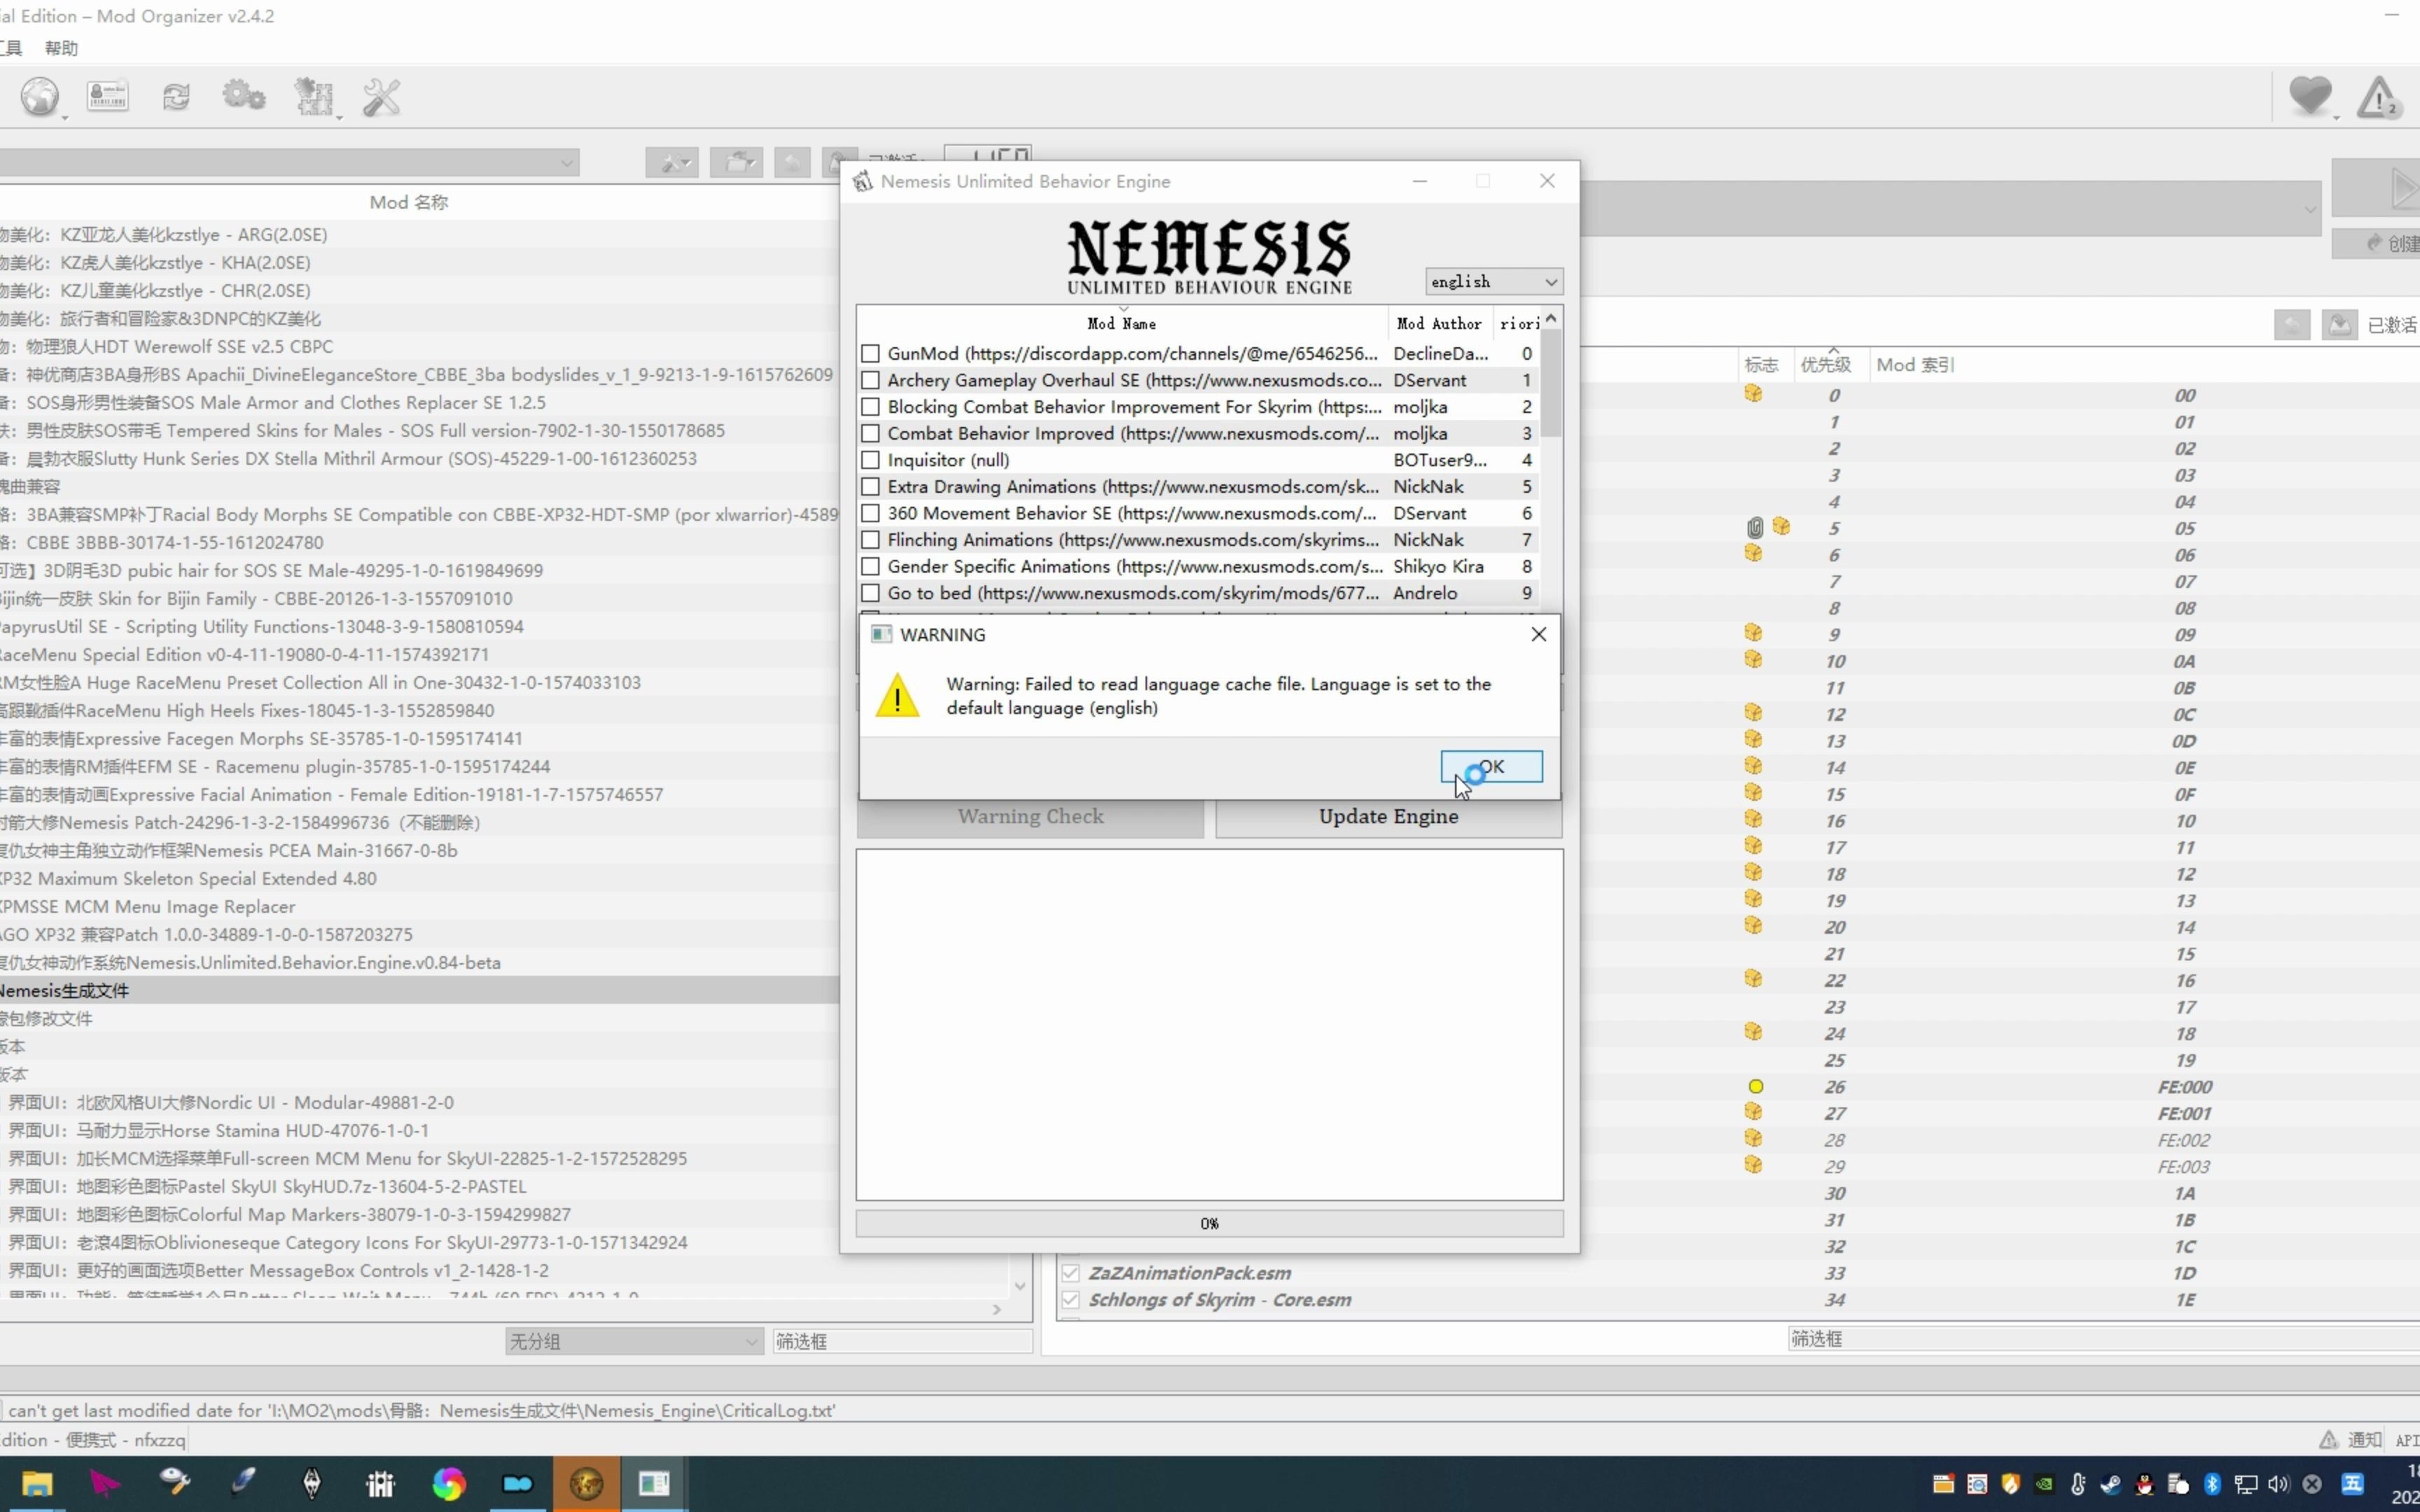Screen dimensions: 2420x1512
Task: Click the colorful pinwheel taskbar icon
Action: [449, 1483]
